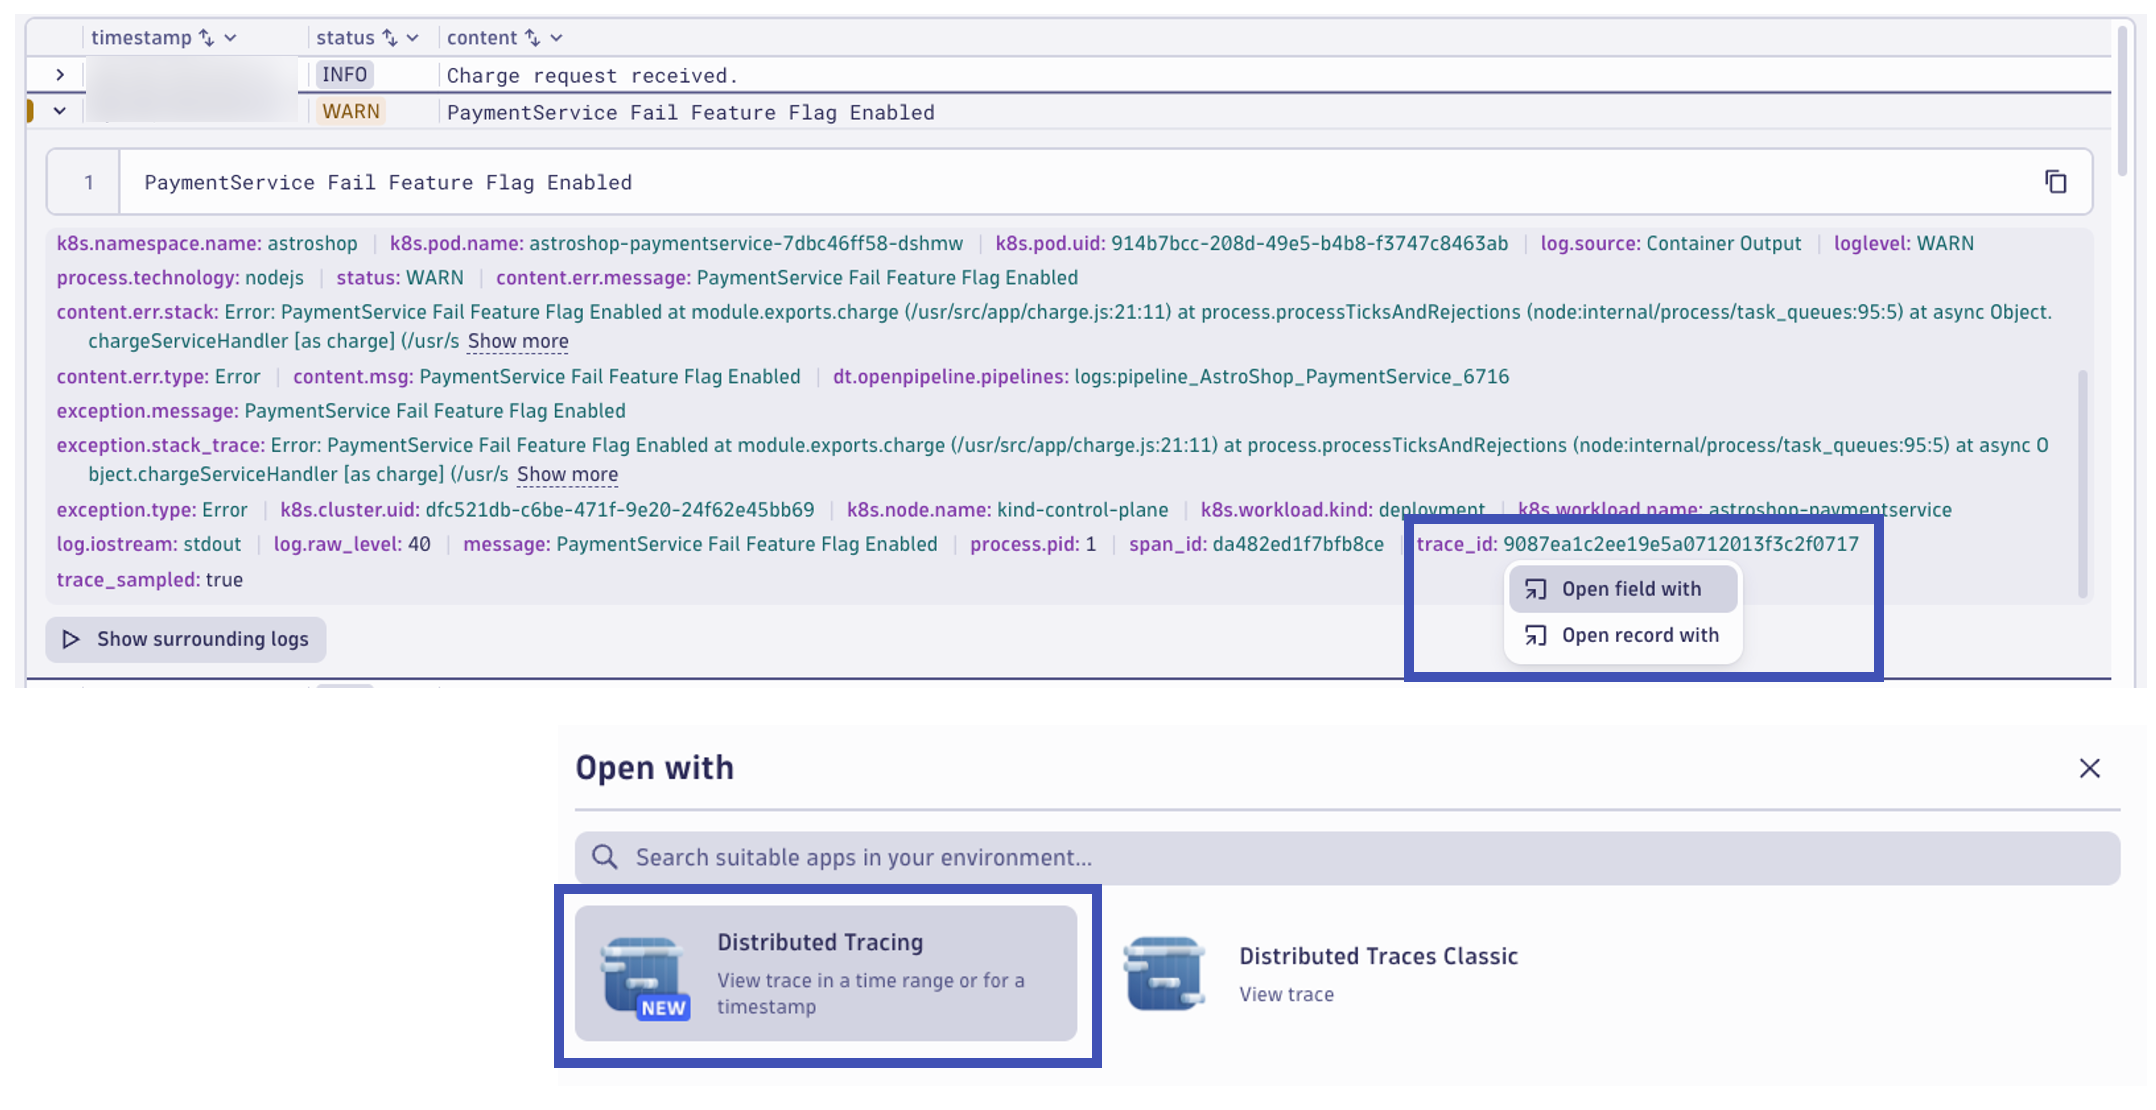Viewport: 2156px width, 1110px height.
Task: Click the Open record with arrow icon
Action: coord(1535,636)
